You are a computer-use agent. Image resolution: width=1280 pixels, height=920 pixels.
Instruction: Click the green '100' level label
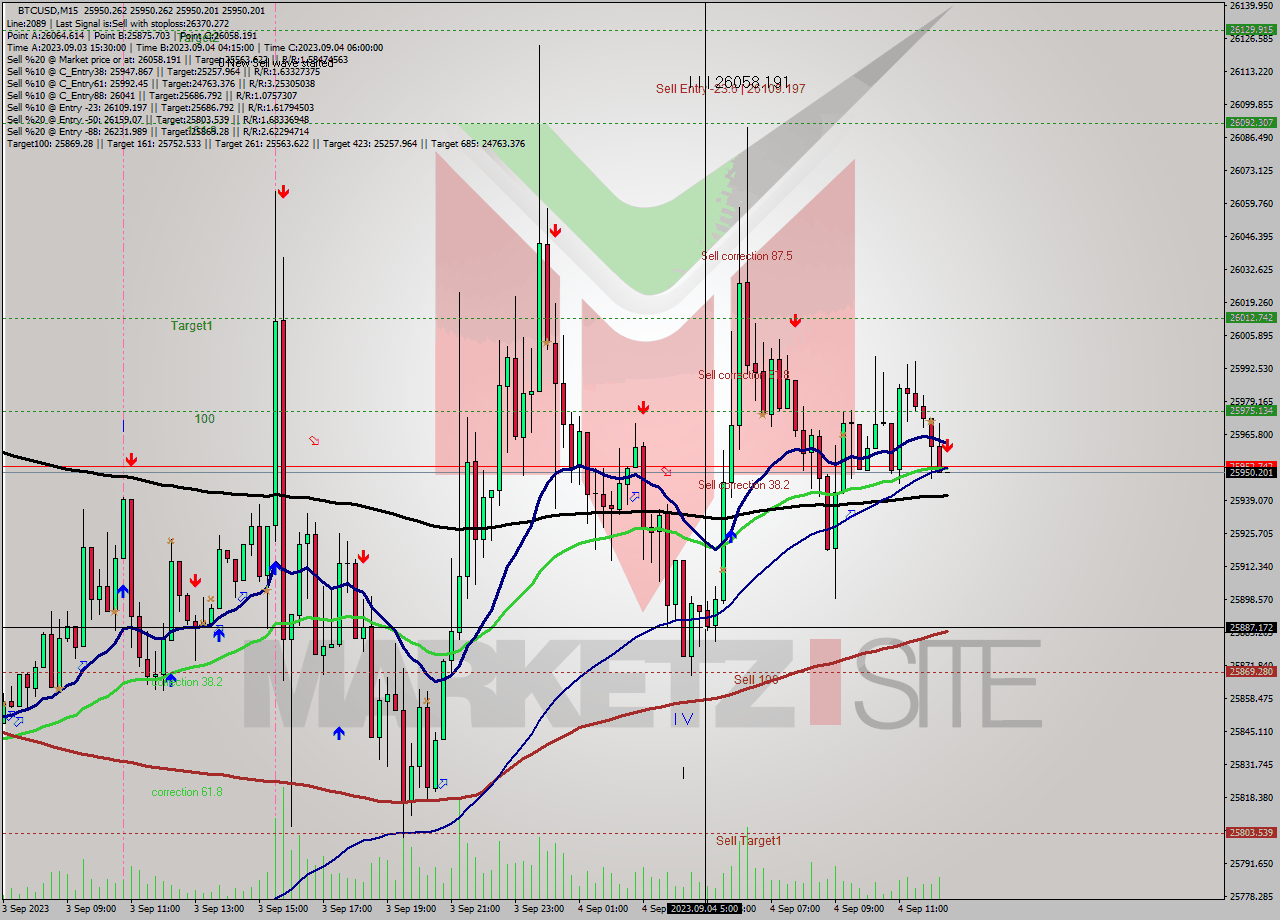[204, 419]
